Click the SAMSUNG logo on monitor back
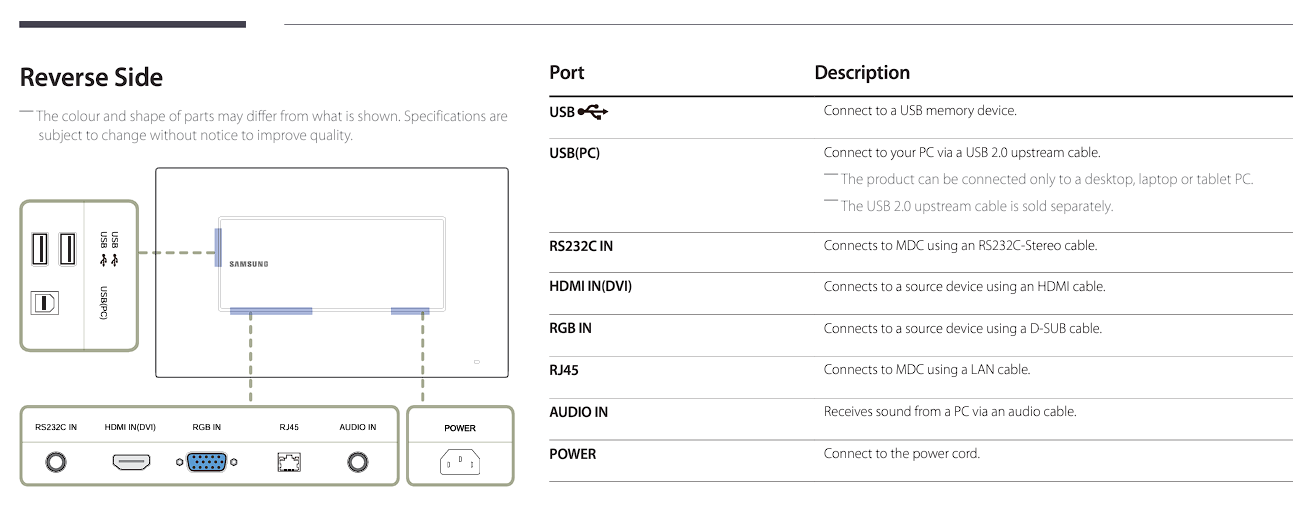This screenshot has height=528, width=1293. click(x=248, y=264)
